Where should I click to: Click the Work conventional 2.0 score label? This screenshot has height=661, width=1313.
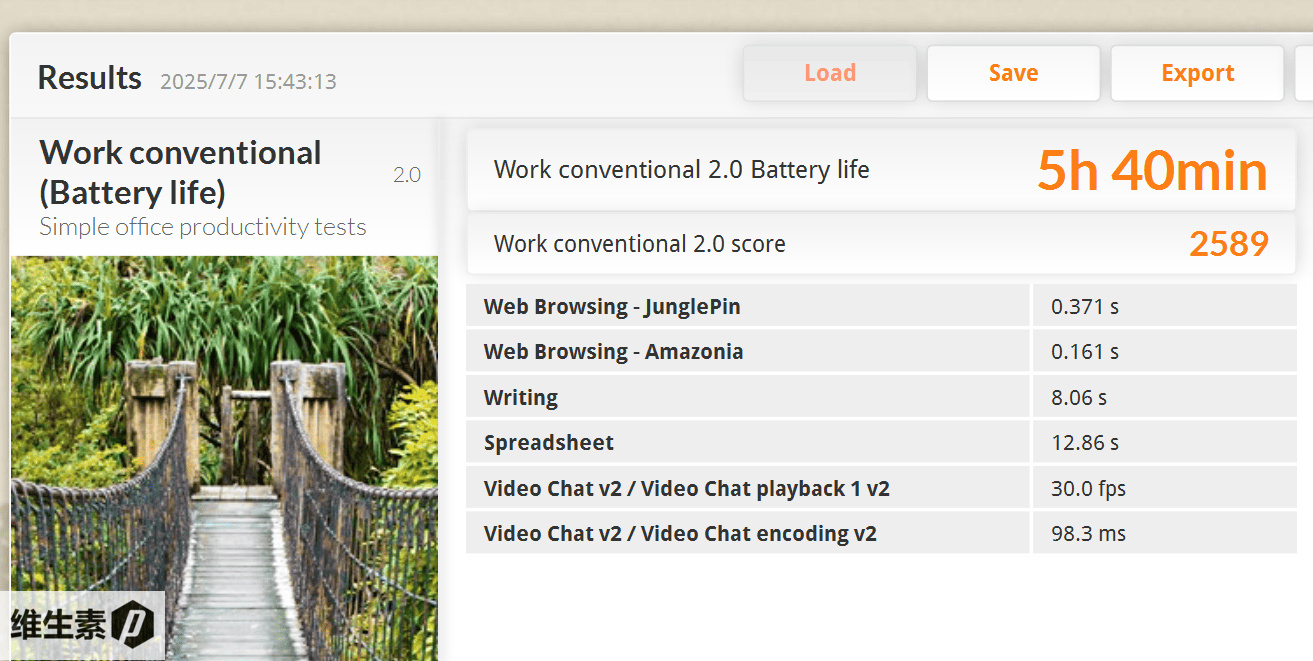[640, 244]
